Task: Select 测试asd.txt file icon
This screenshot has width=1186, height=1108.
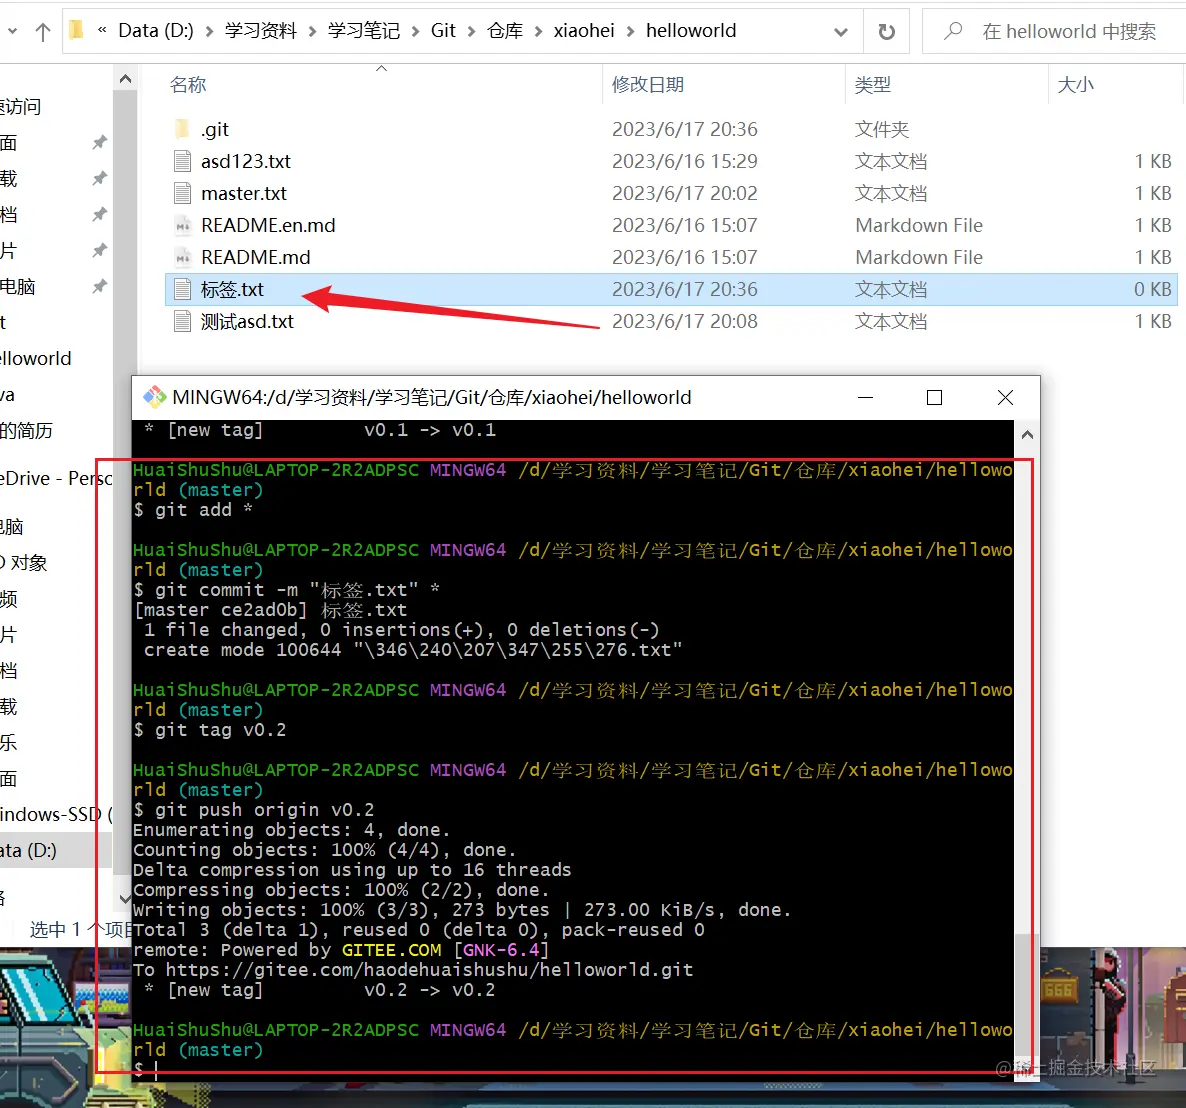Action: [x=182, y=321]
